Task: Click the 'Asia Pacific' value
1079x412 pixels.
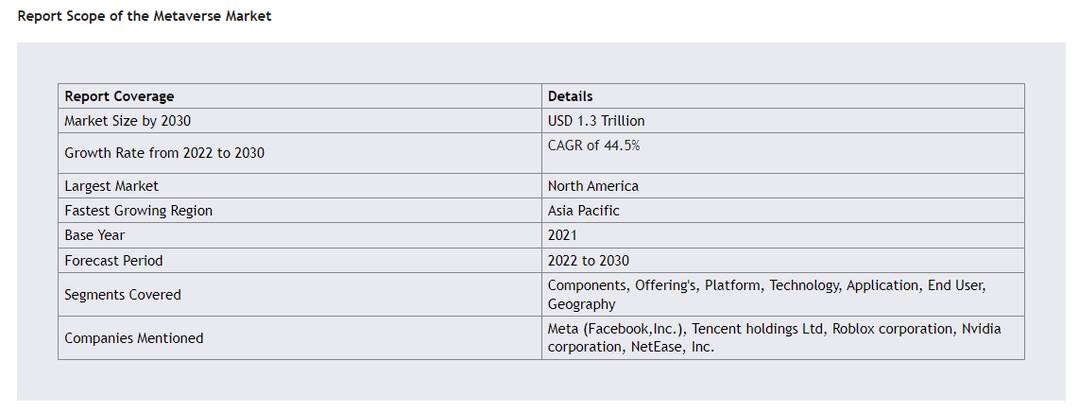Action: point(584,210)
